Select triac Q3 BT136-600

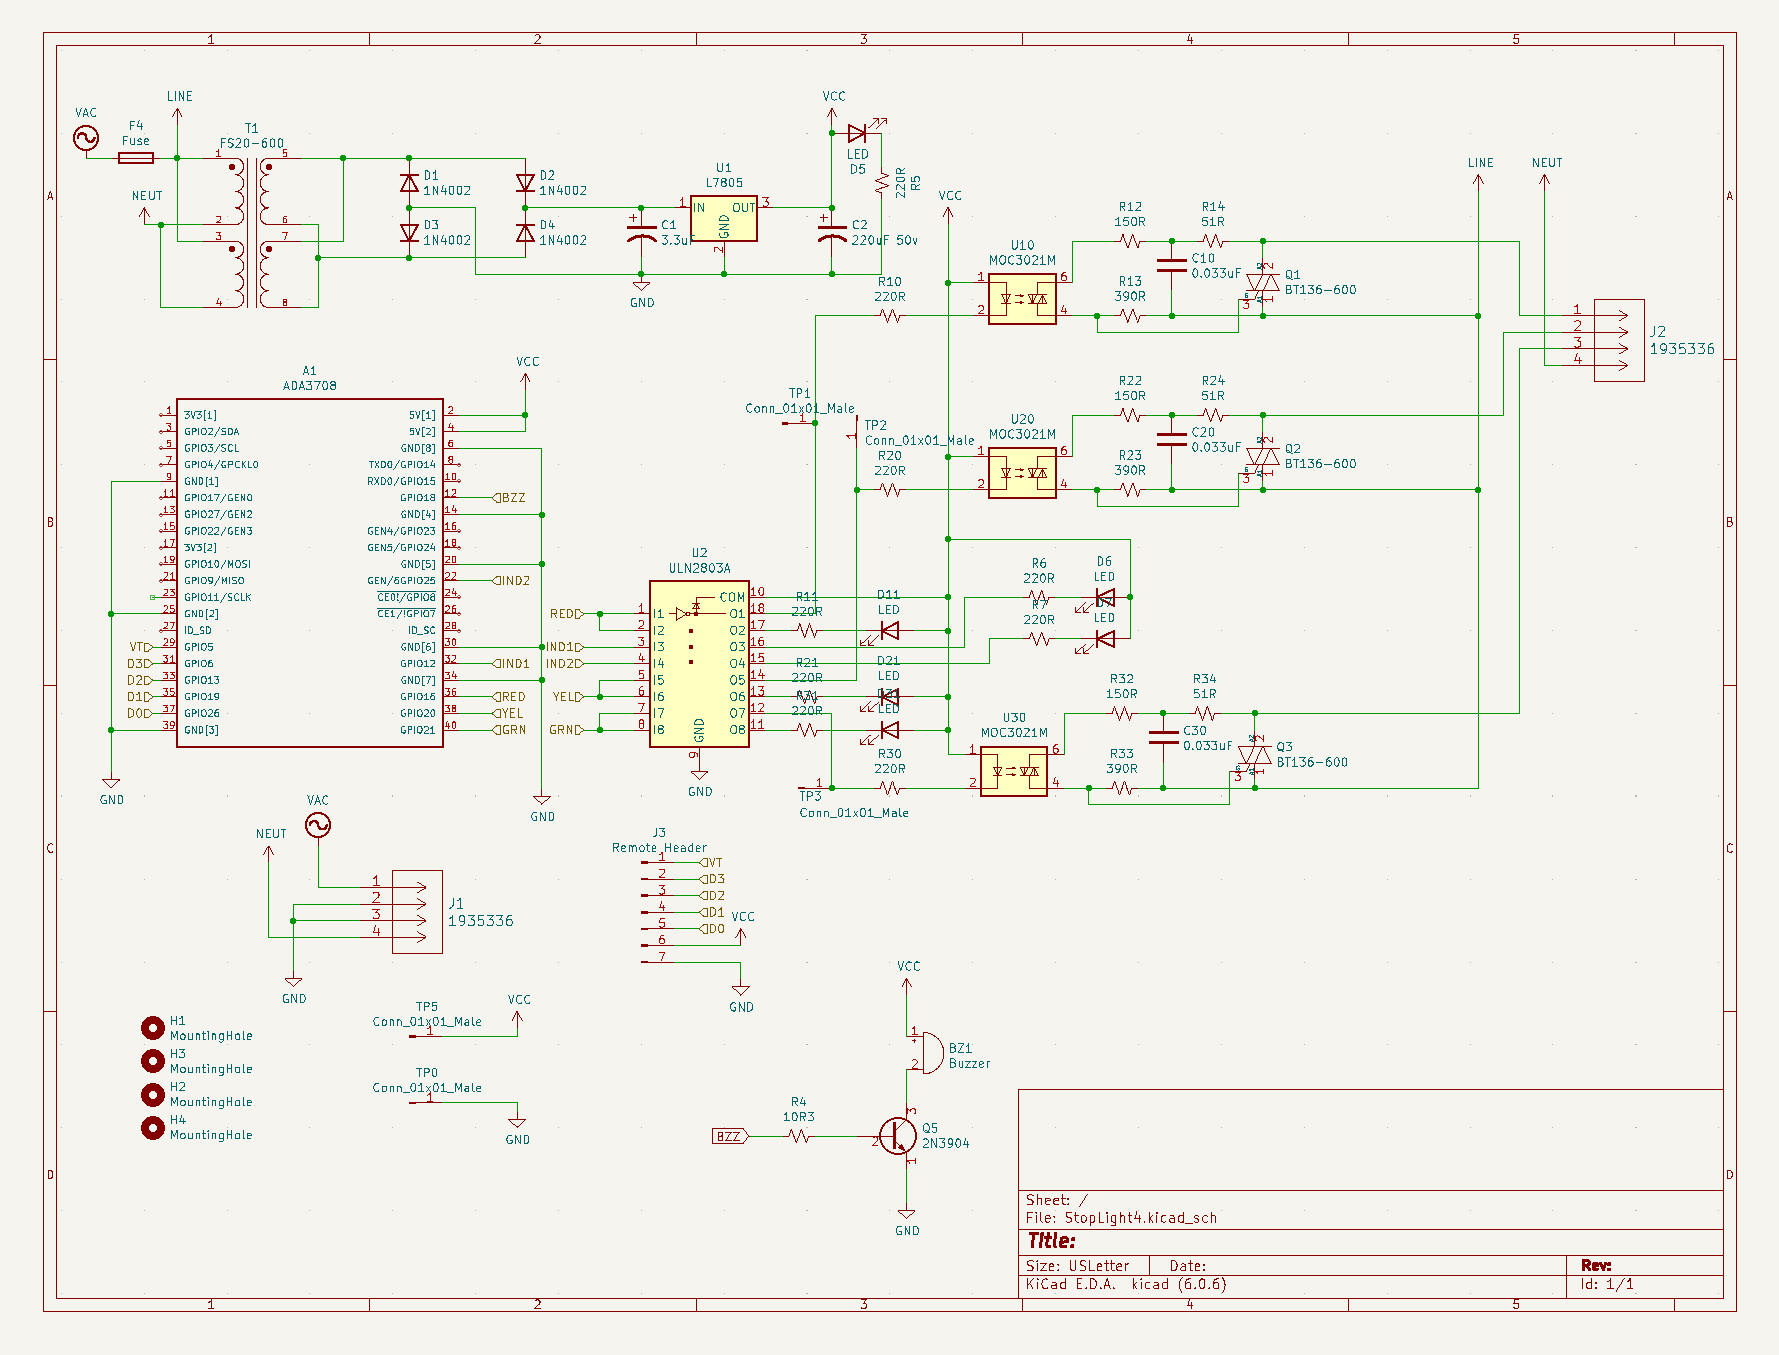(x=1254, y=756)
